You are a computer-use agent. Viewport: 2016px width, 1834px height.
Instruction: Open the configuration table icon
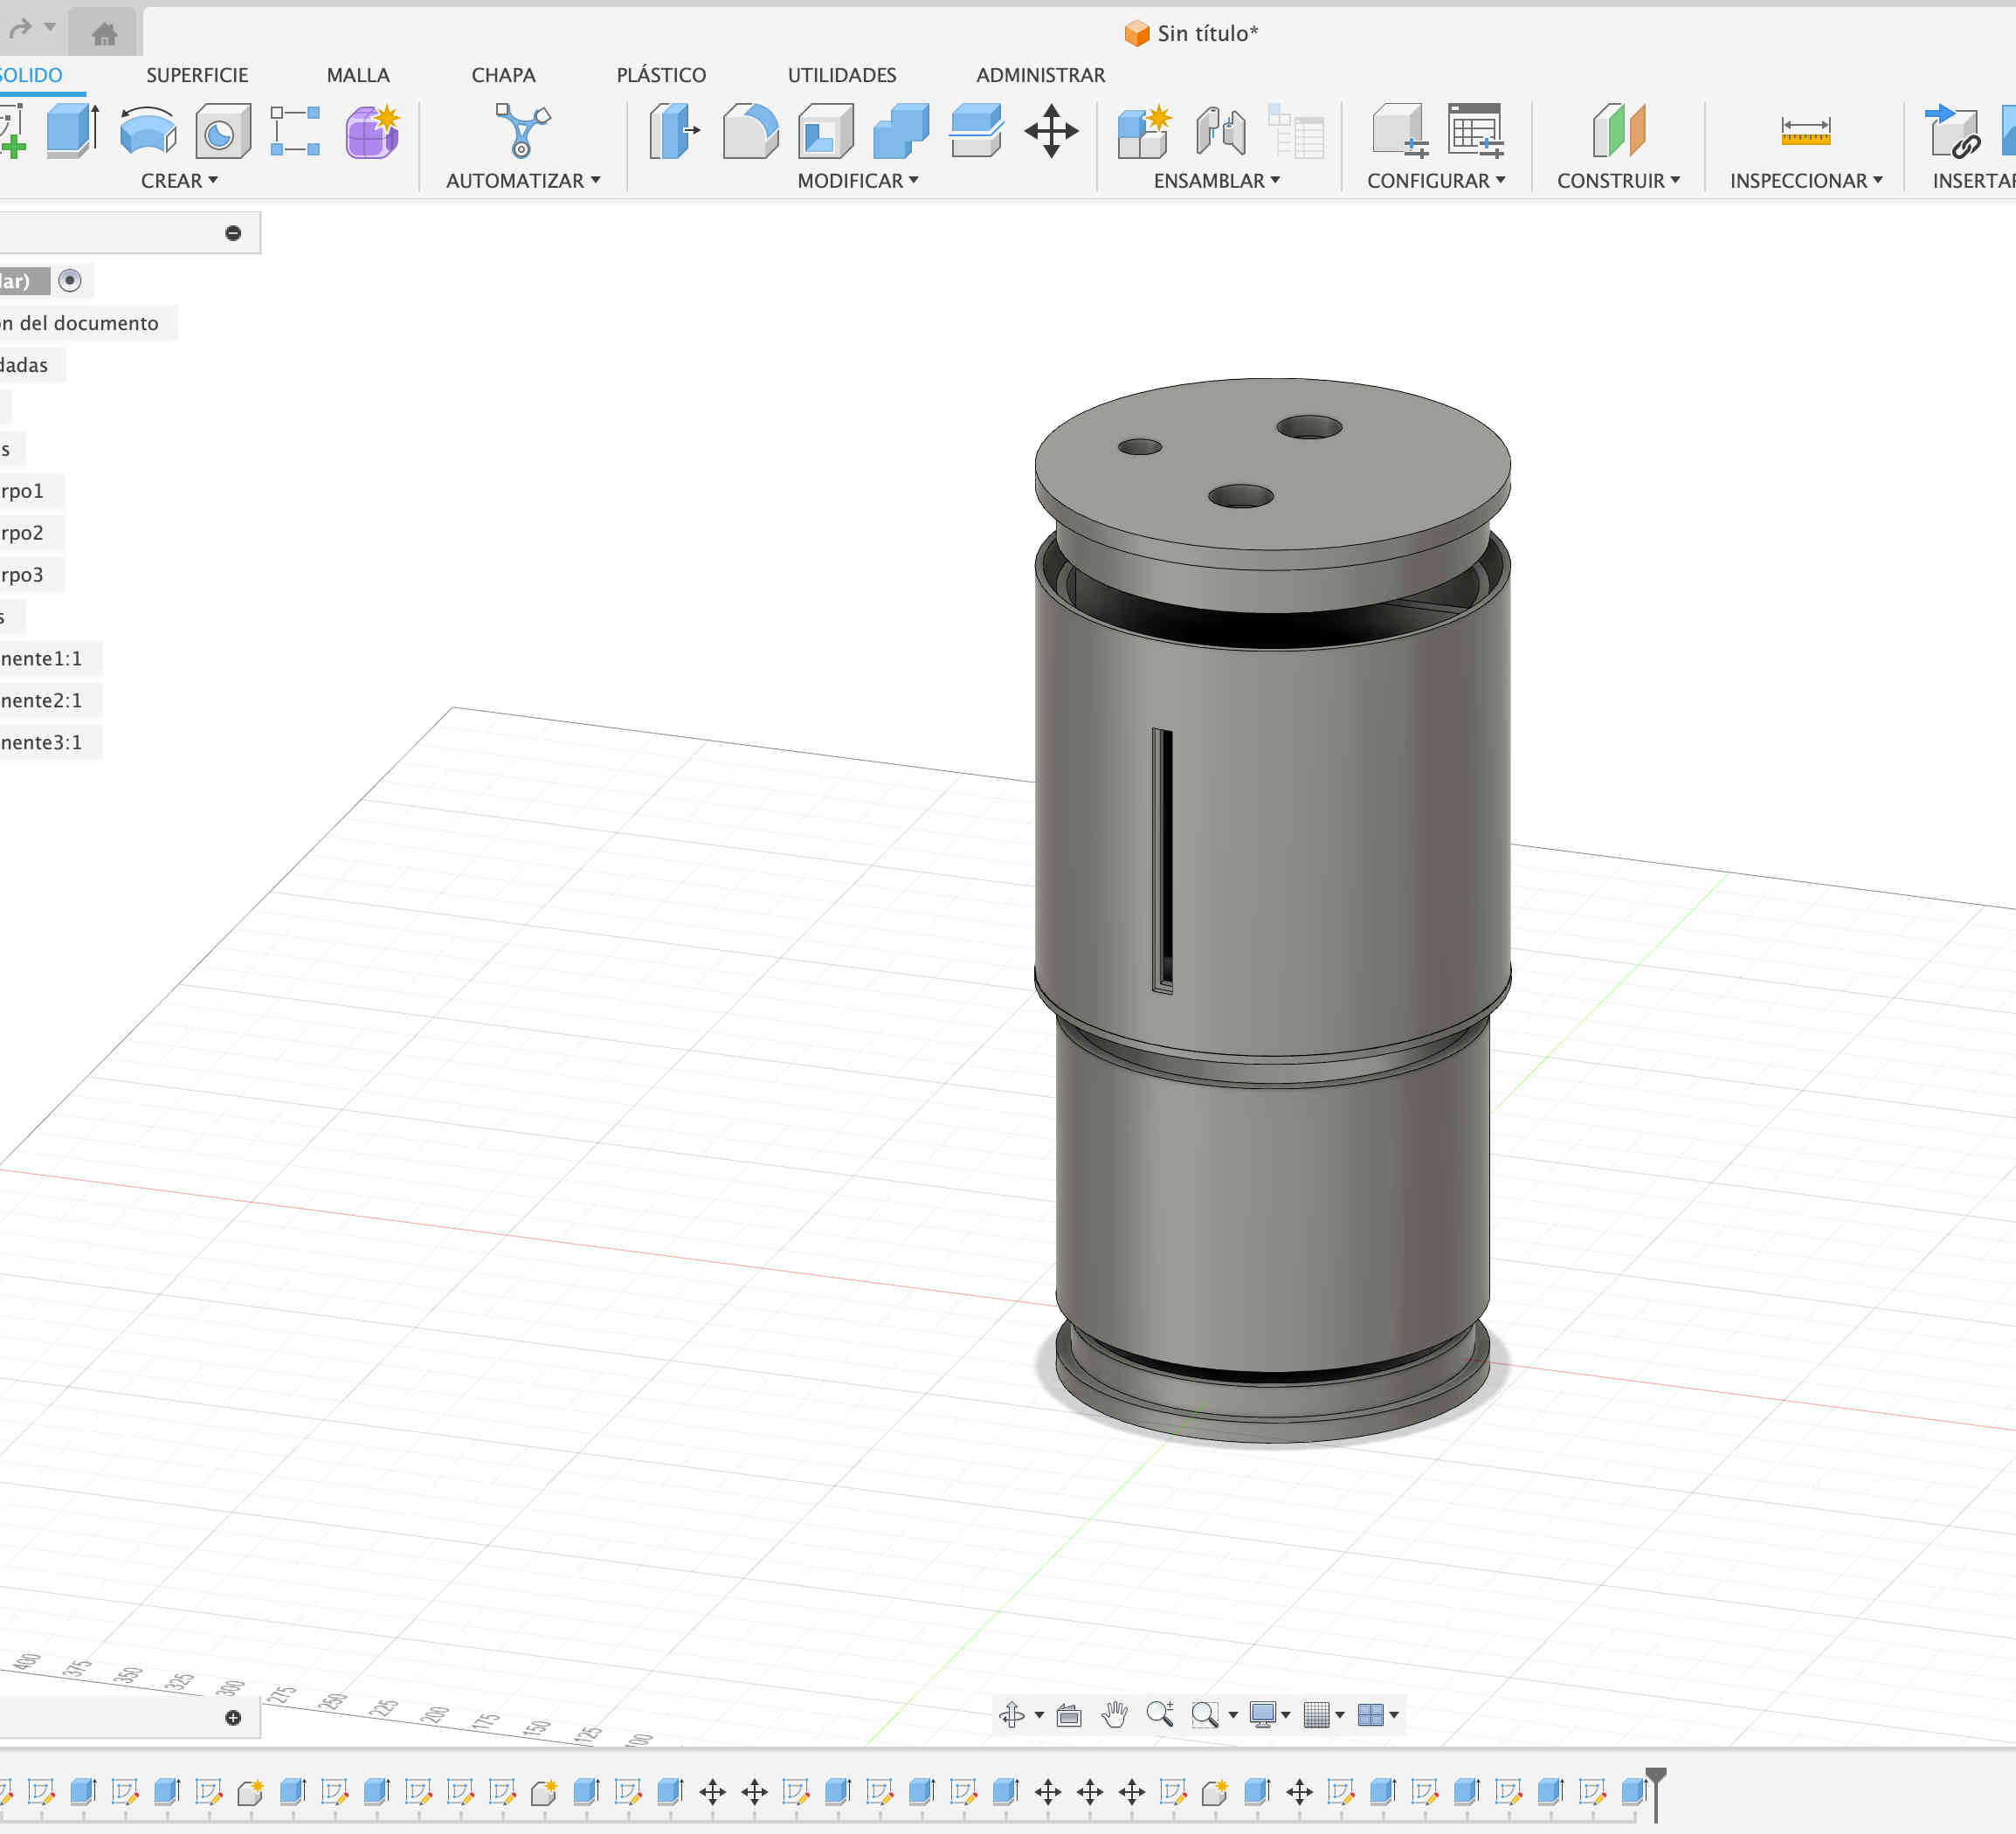click(x=1476, y=131)
